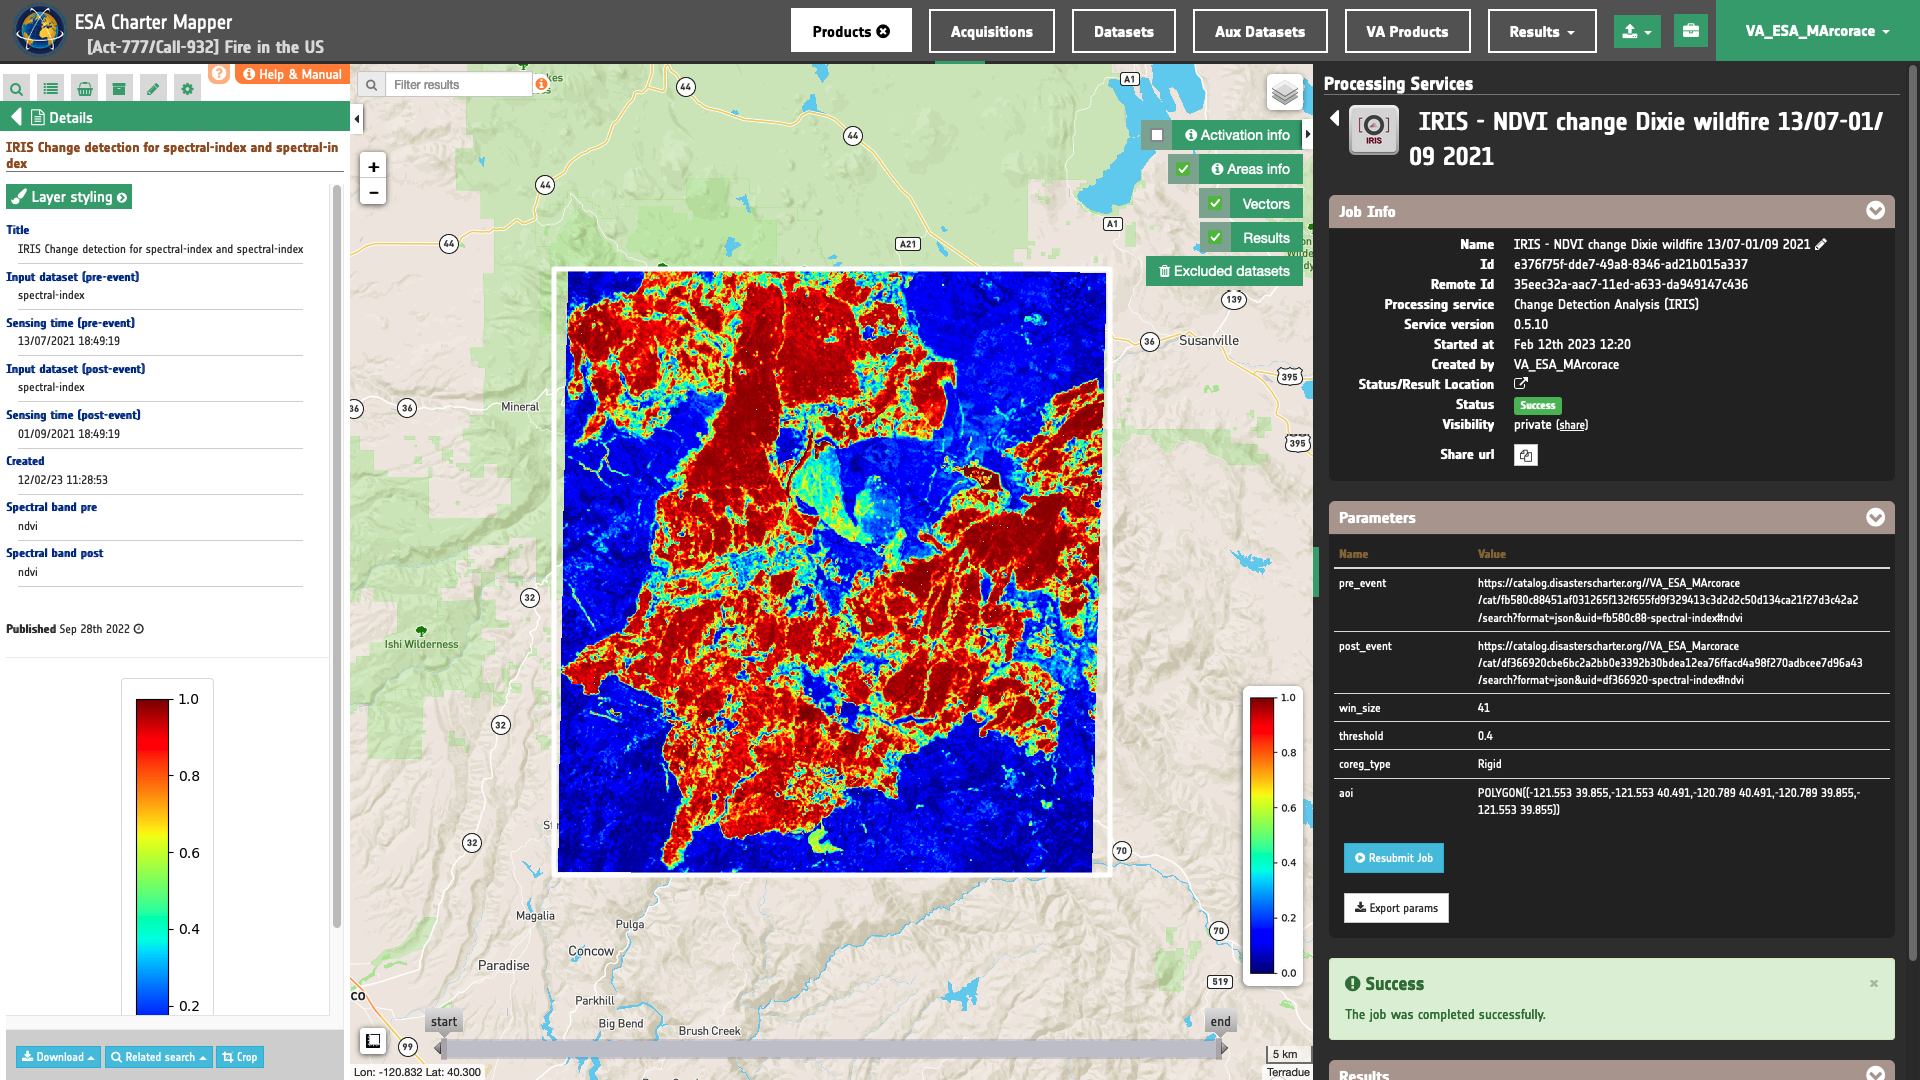Viewport: 1920px width, 1080px height.
Task: Open the briefcase icon in top bar
Action: (1691, 31)
